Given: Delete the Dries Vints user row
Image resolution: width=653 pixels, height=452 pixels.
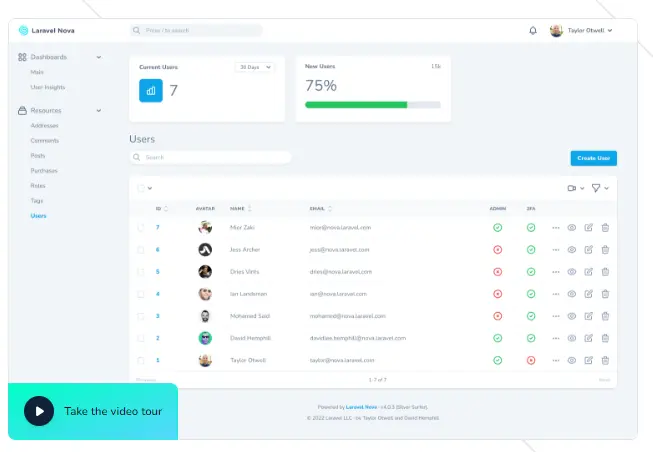Looking at the screenshot, I should (x=605, y=272).
